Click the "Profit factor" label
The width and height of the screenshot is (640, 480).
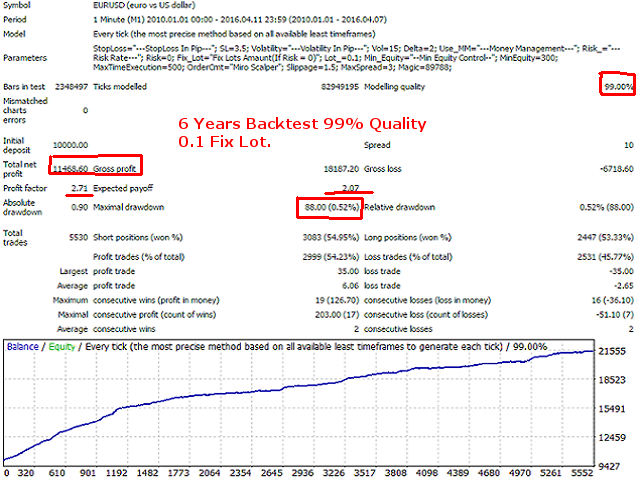tap(25, 188)
